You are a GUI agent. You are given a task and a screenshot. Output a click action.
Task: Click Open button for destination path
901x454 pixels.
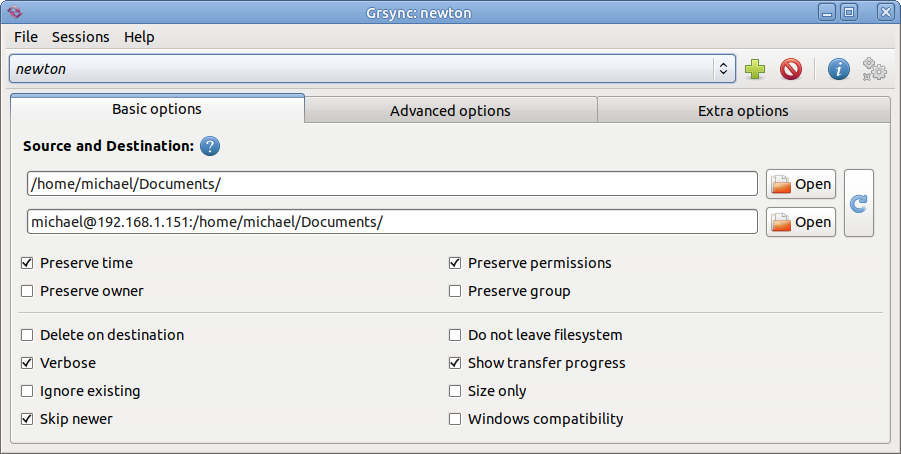(801, 222)
